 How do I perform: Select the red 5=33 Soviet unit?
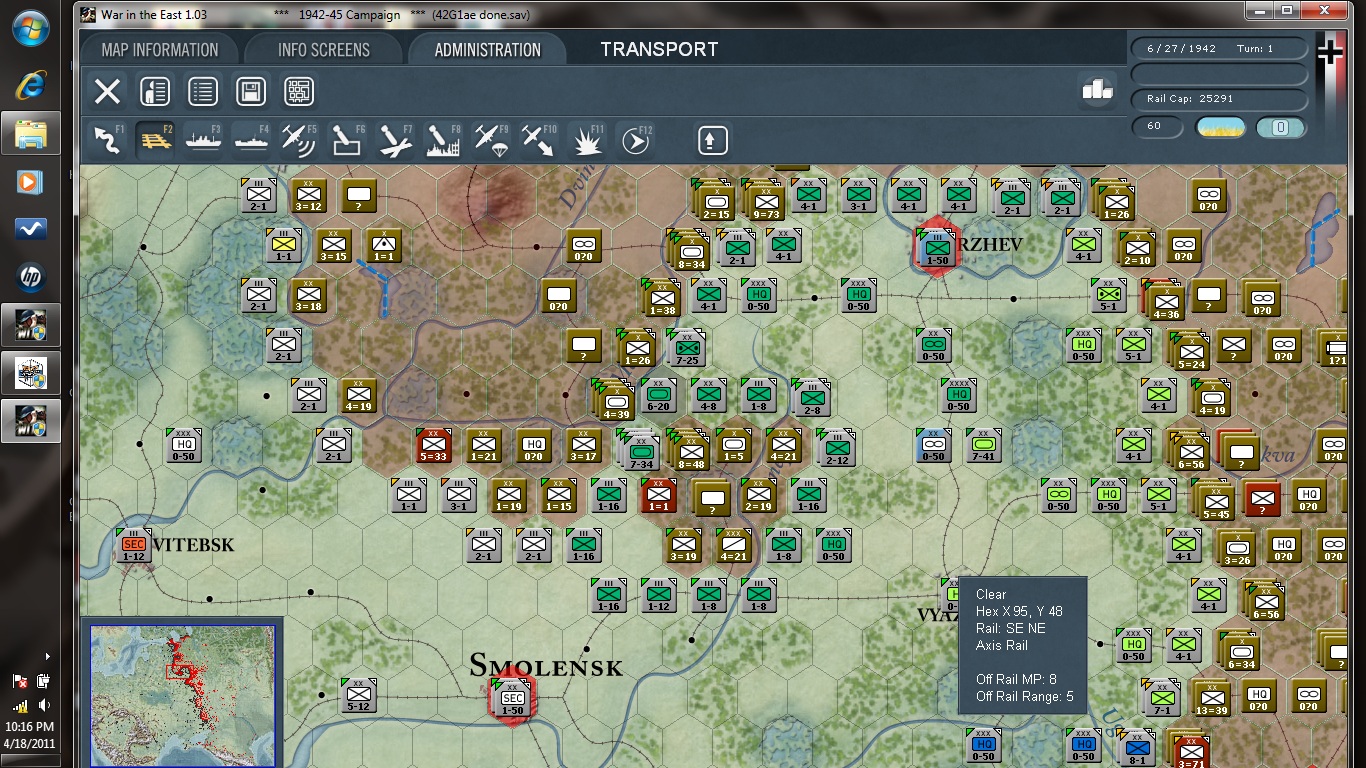[x=434, y=445]
